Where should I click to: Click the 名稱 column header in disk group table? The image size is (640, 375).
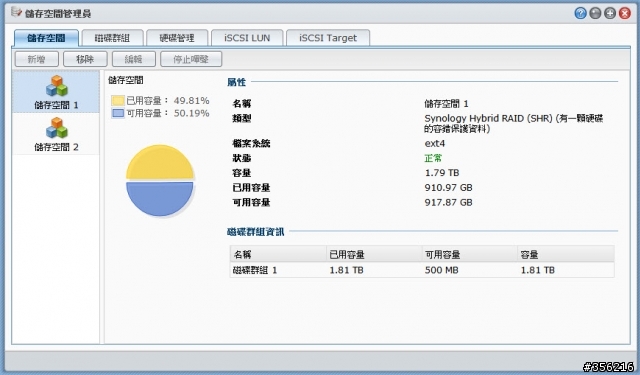click(278, 254)
